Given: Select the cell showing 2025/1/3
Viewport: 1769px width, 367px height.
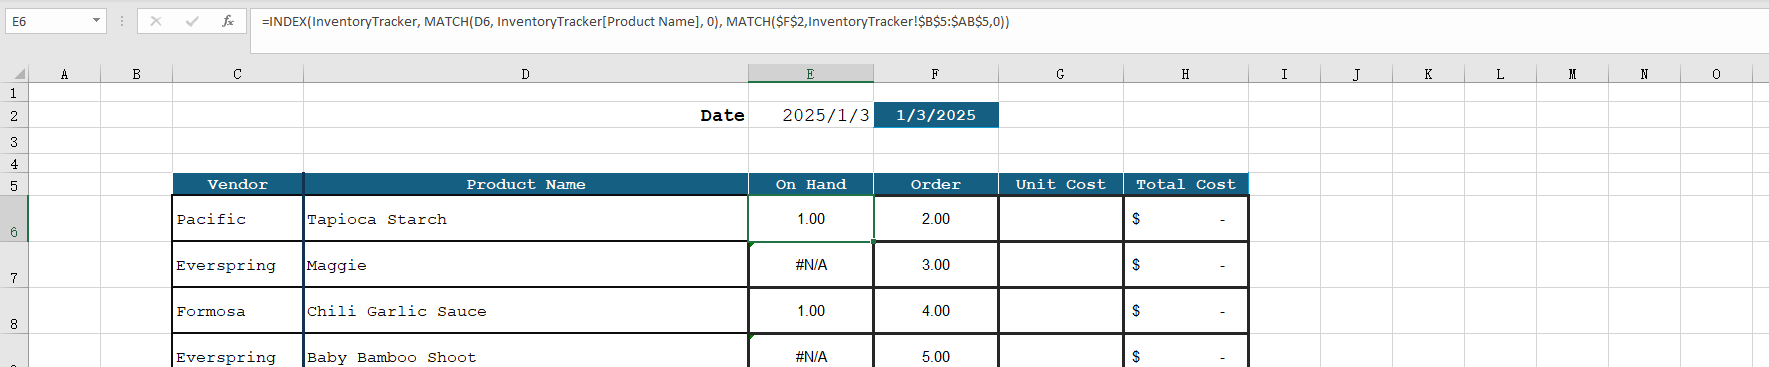Looking at the screenshot, I should [810, 115].
